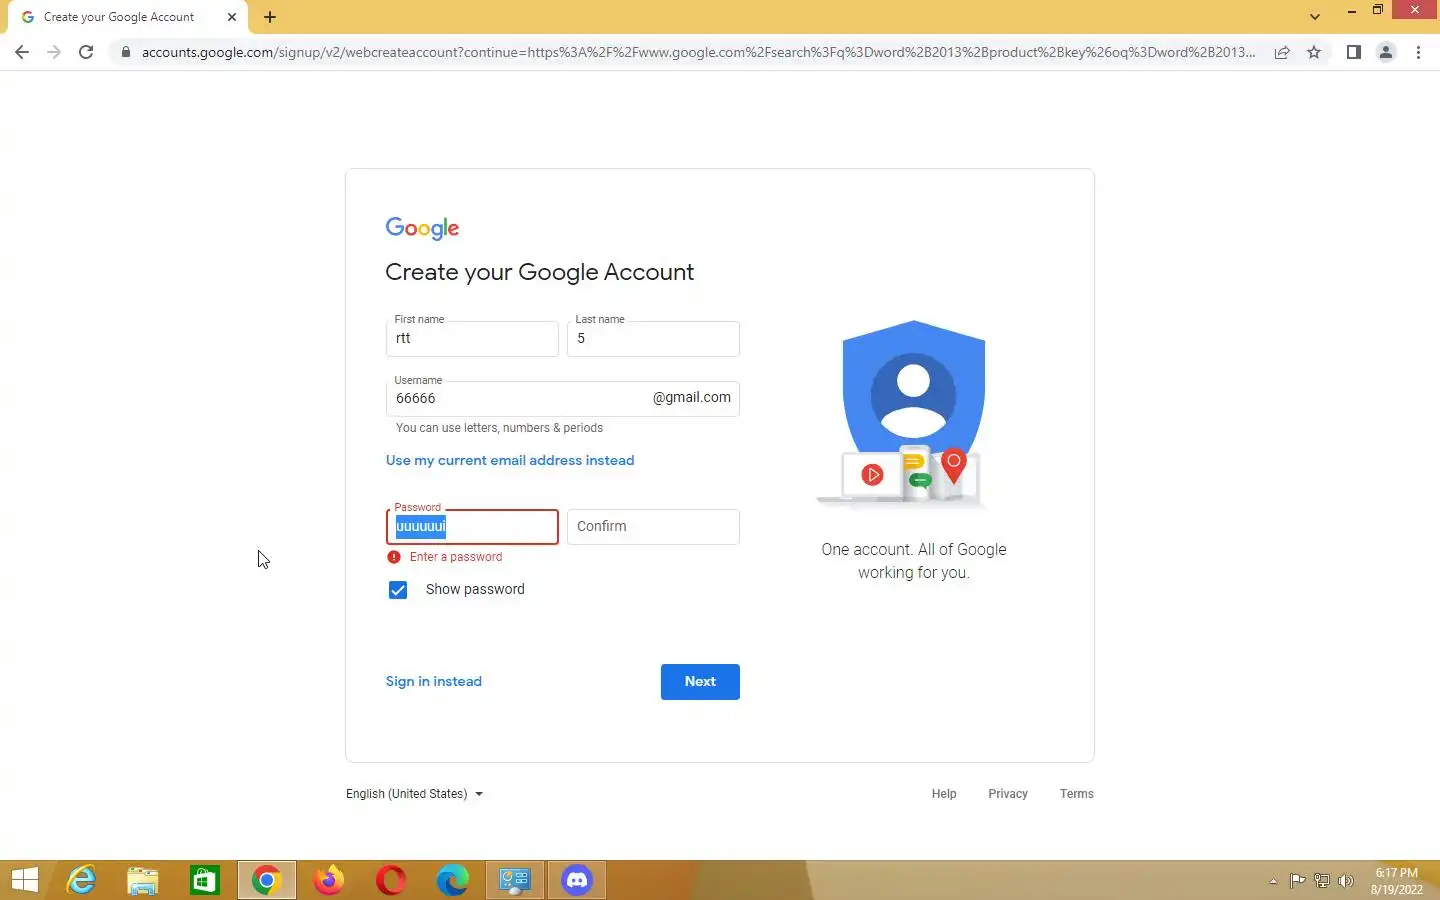Share this page via share icon
This screenshot has width=1440, height=900.
point(1282,52)
